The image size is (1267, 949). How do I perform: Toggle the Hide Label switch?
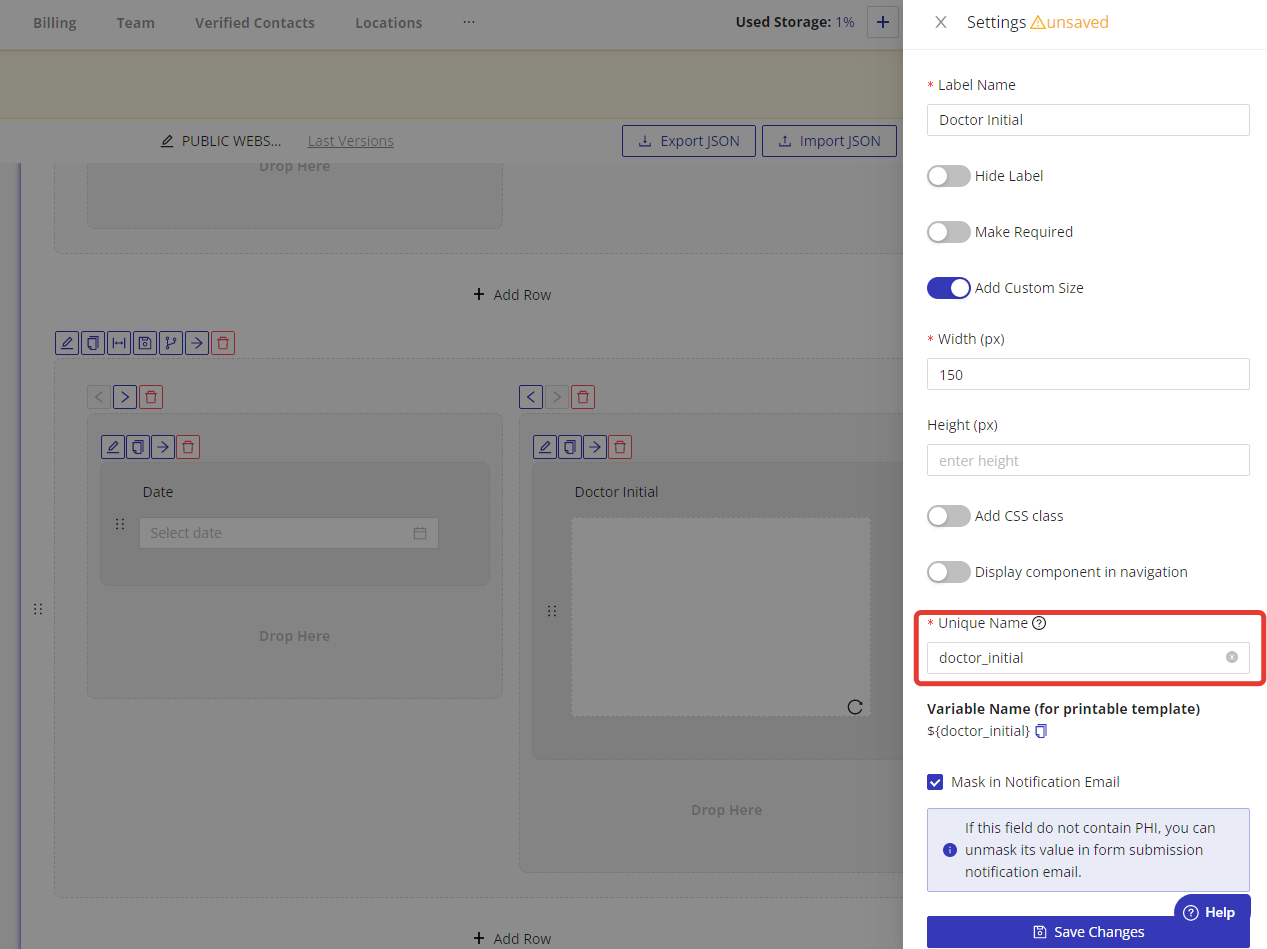[x=949, y=176]
